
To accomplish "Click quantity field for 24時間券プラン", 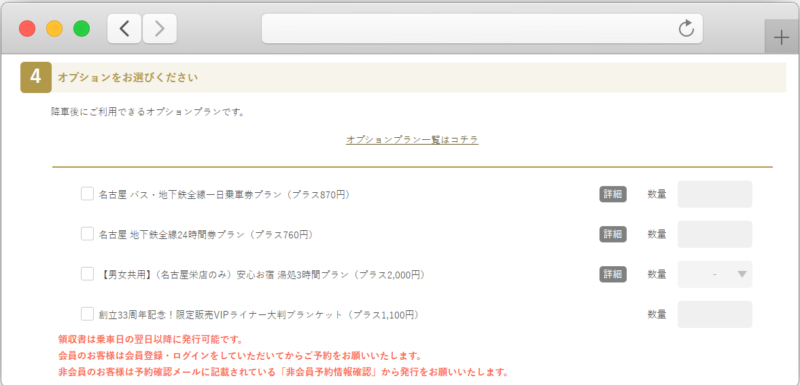I will click(x=715, y=234).
